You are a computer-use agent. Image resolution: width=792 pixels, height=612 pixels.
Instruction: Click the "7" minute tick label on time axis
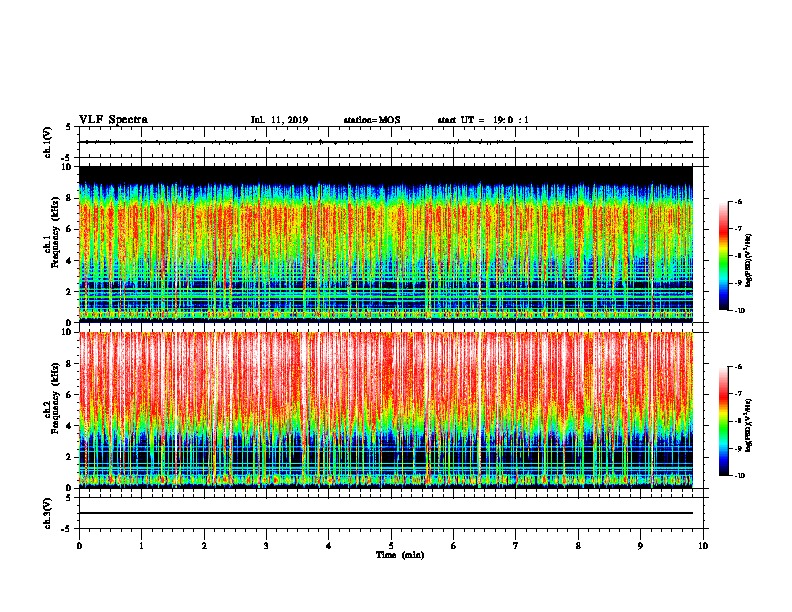[516, 546]
